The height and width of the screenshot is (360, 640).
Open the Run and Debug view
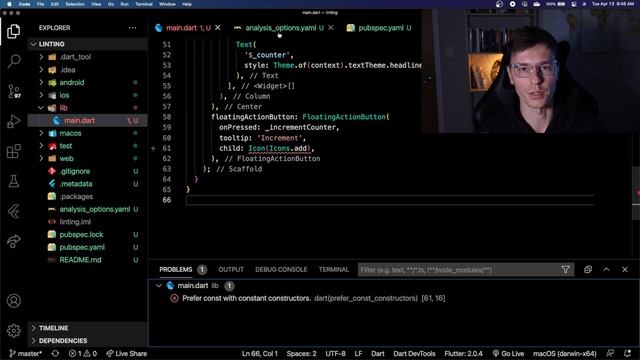pos(13,121)
